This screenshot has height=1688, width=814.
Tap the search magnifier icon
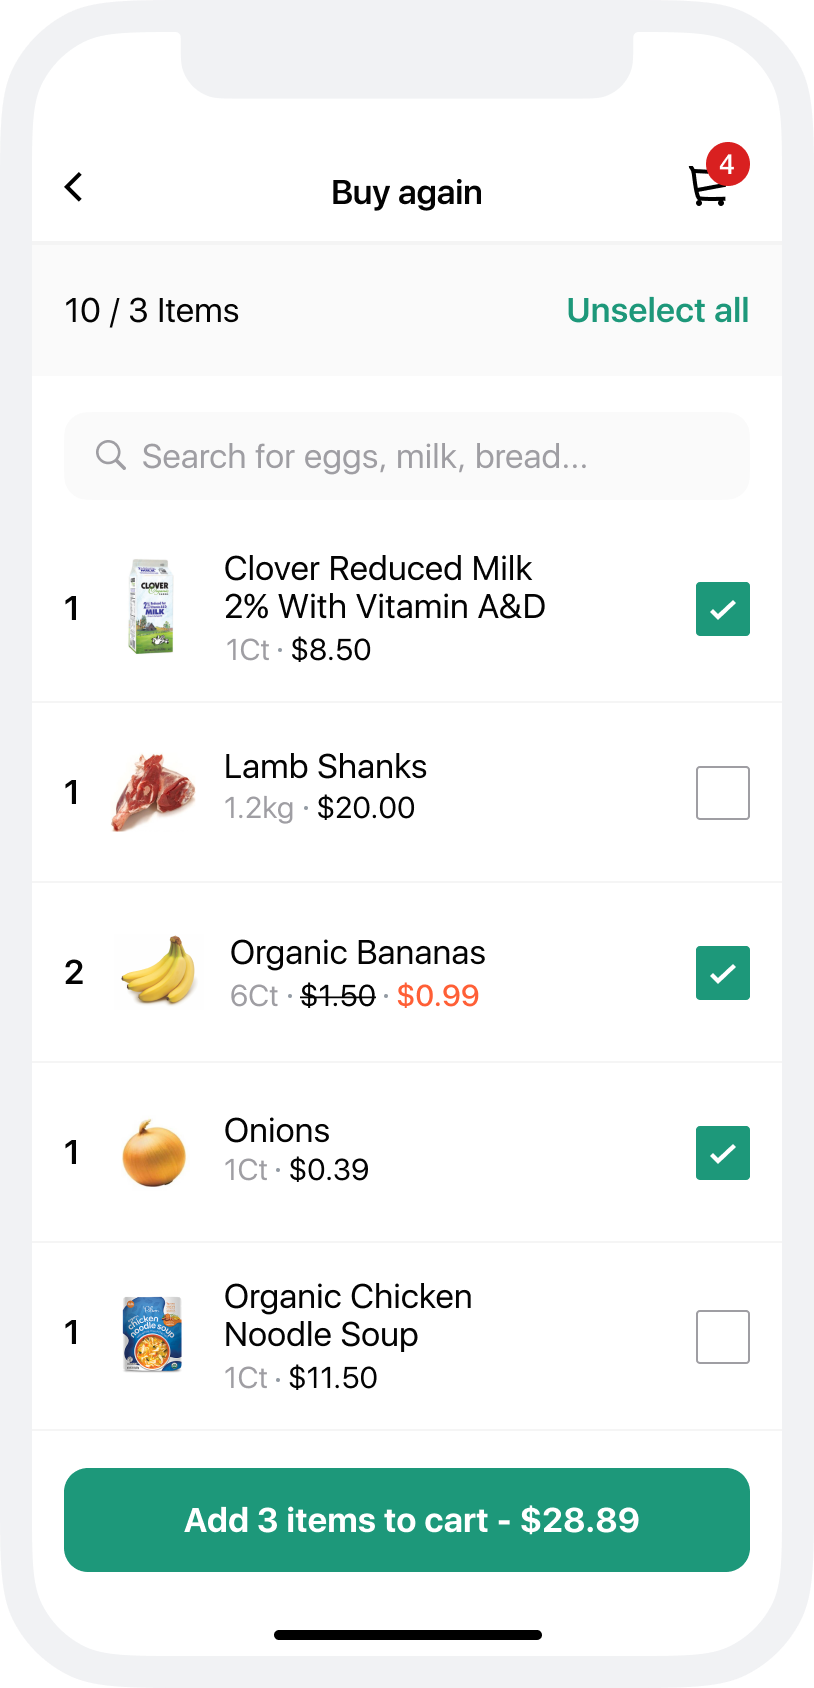[x=110, y=456]
